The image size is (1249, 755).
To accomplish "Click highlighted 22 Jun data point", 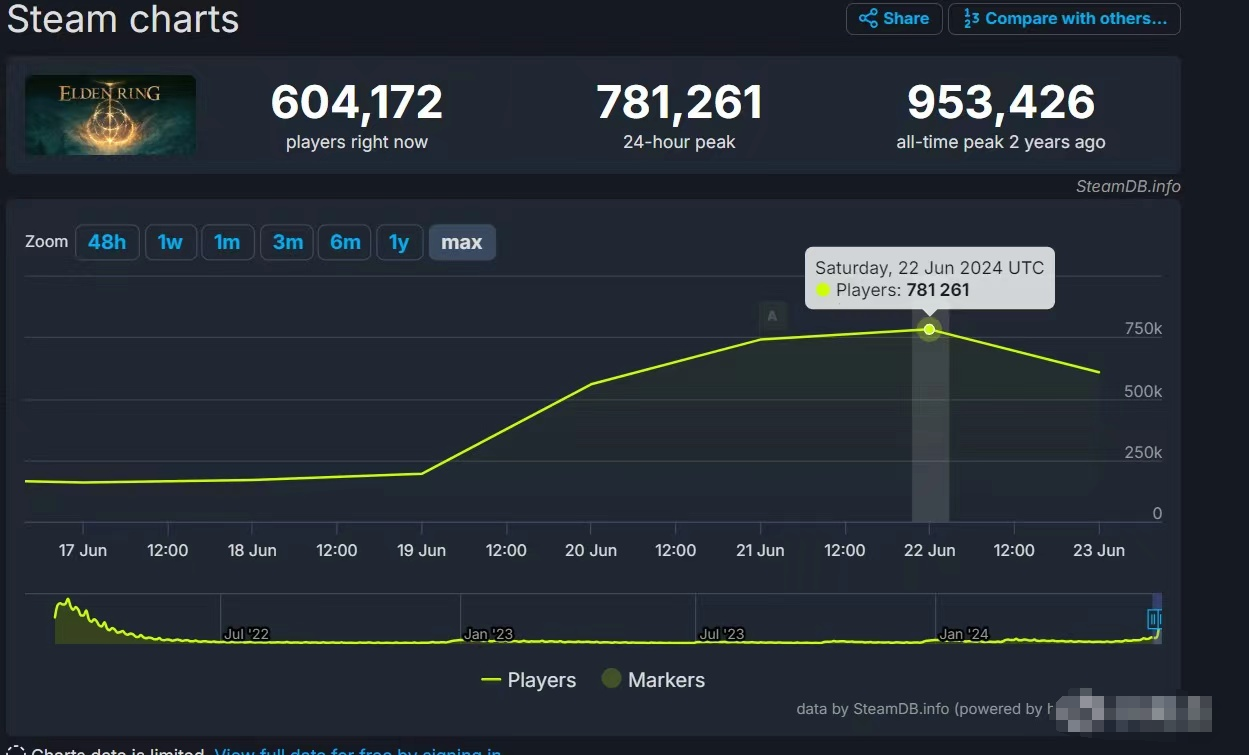I will [930, 329].
